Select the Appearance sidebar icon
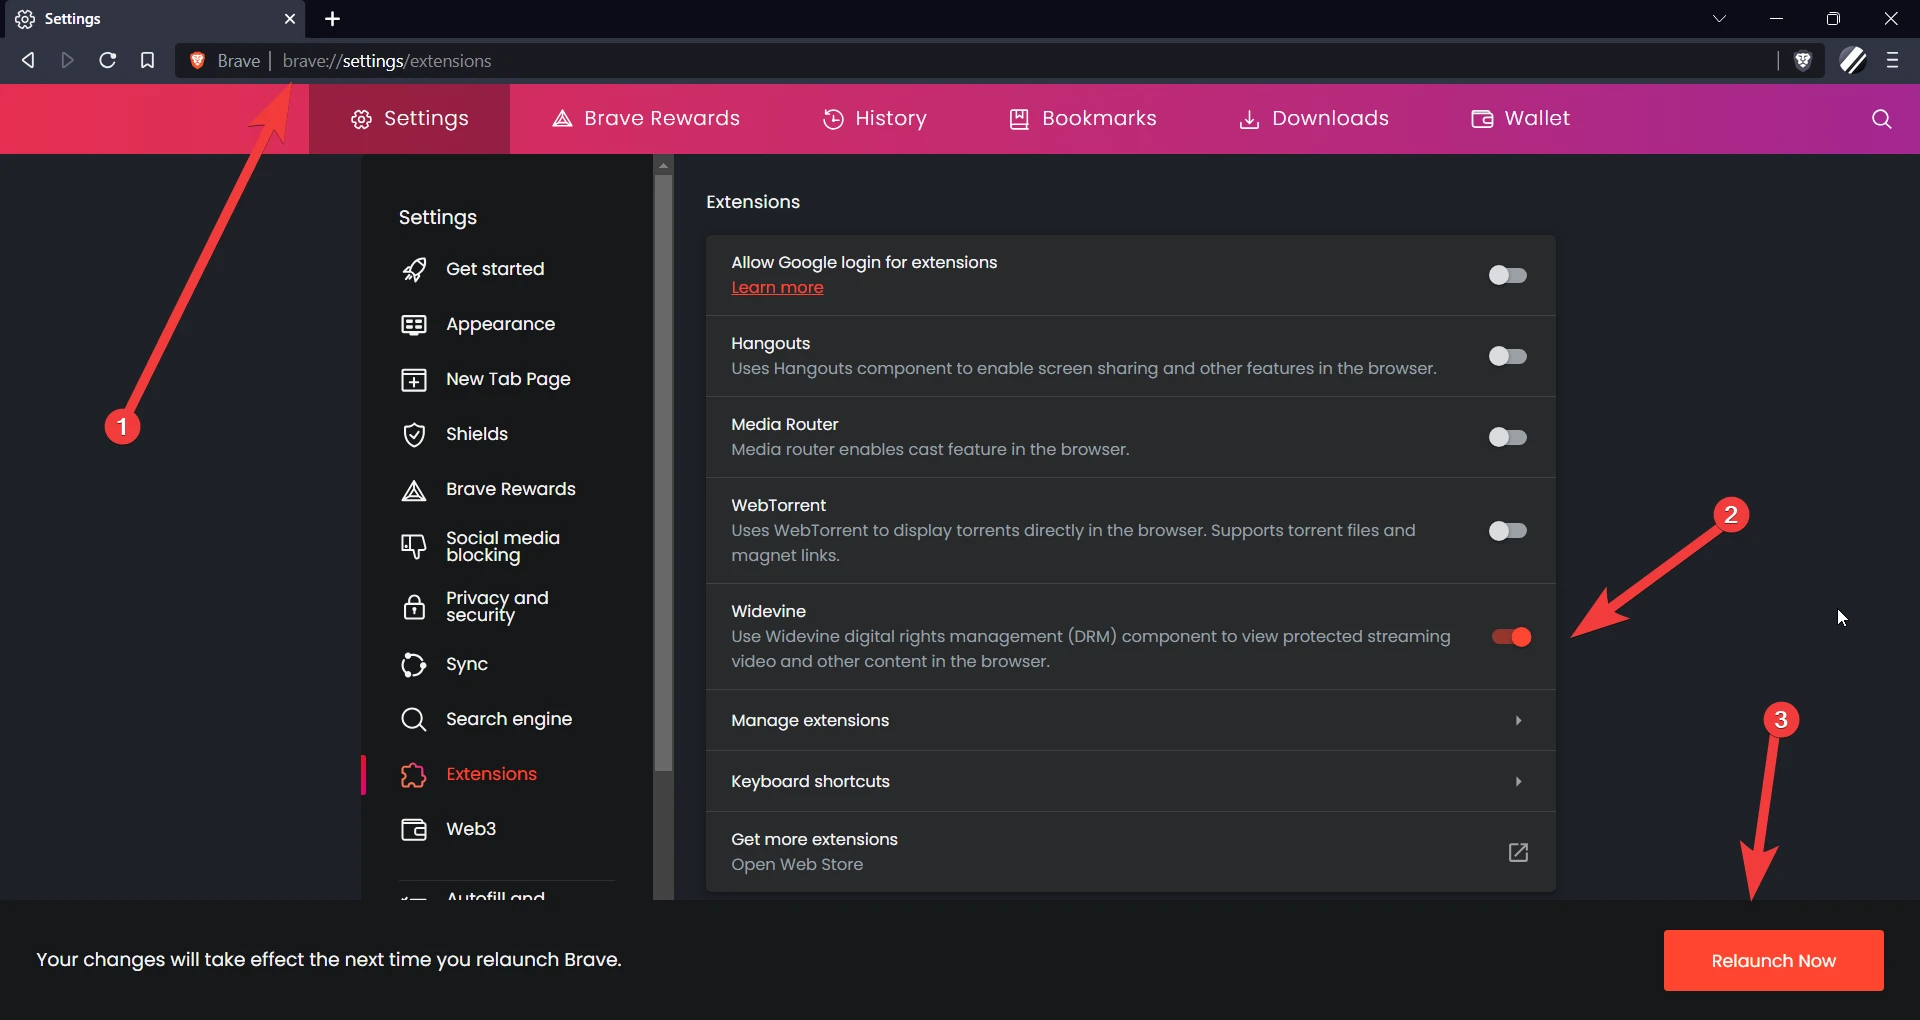1920x1020 pixels. tap(414, 324)
